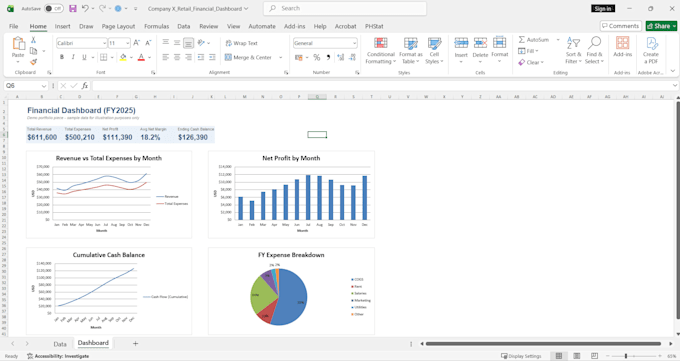Screen dimensions: 680x361
Task: Click the Percent Style icon
Action: [317, 57]
